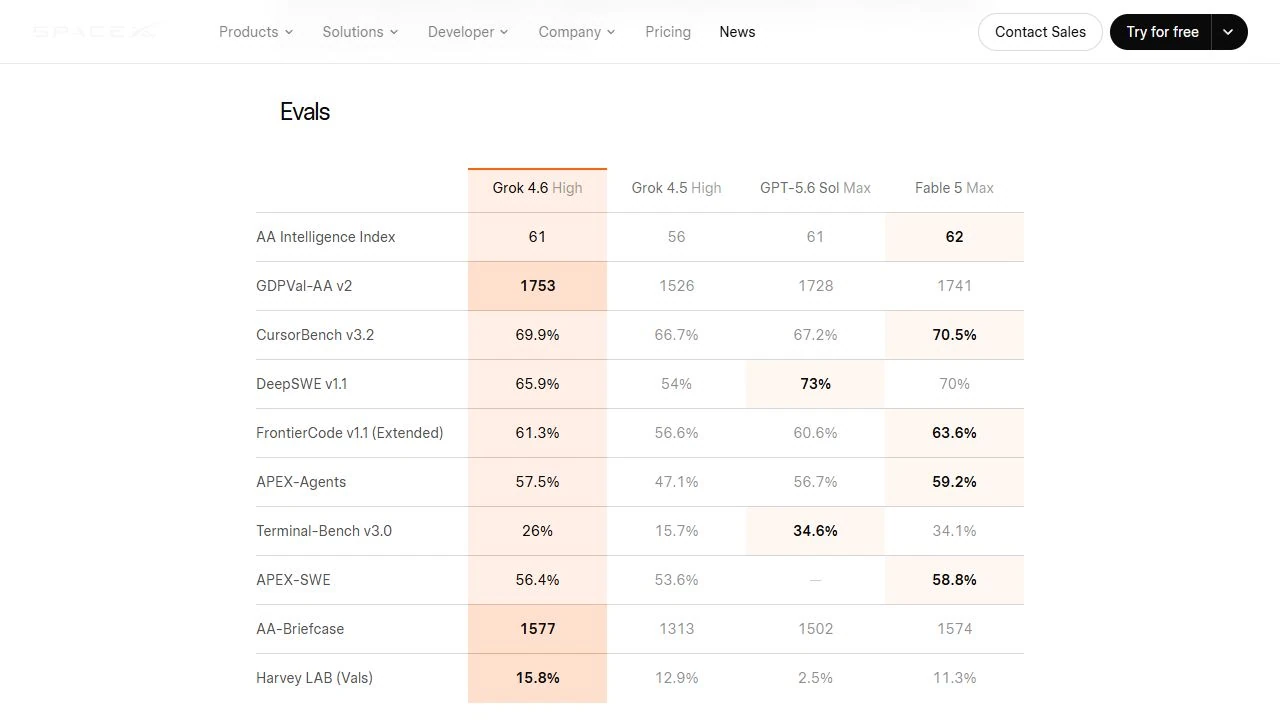
Task: Open the Developer dropdown
Action: click(468, 32)
